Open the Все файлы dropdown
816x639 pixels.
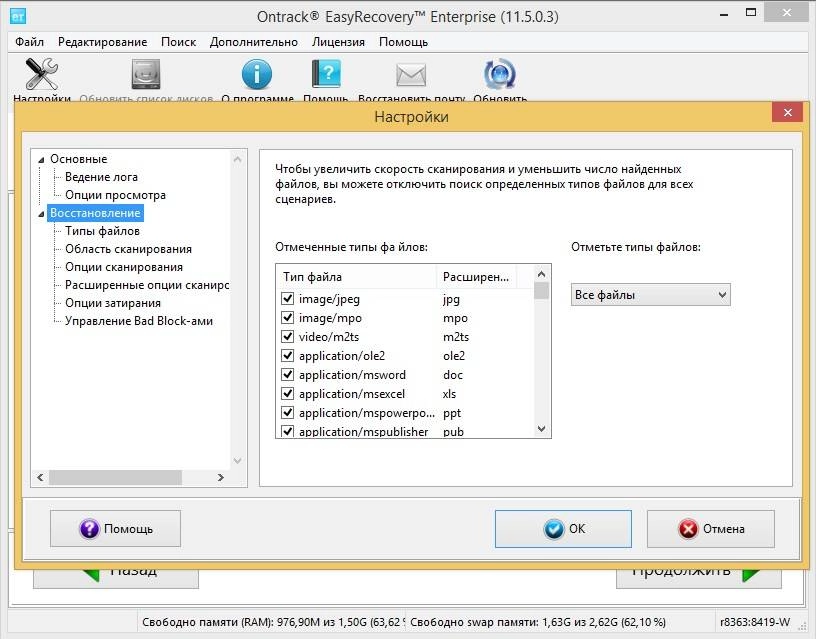pyautogui.click(x=651, y=295)
